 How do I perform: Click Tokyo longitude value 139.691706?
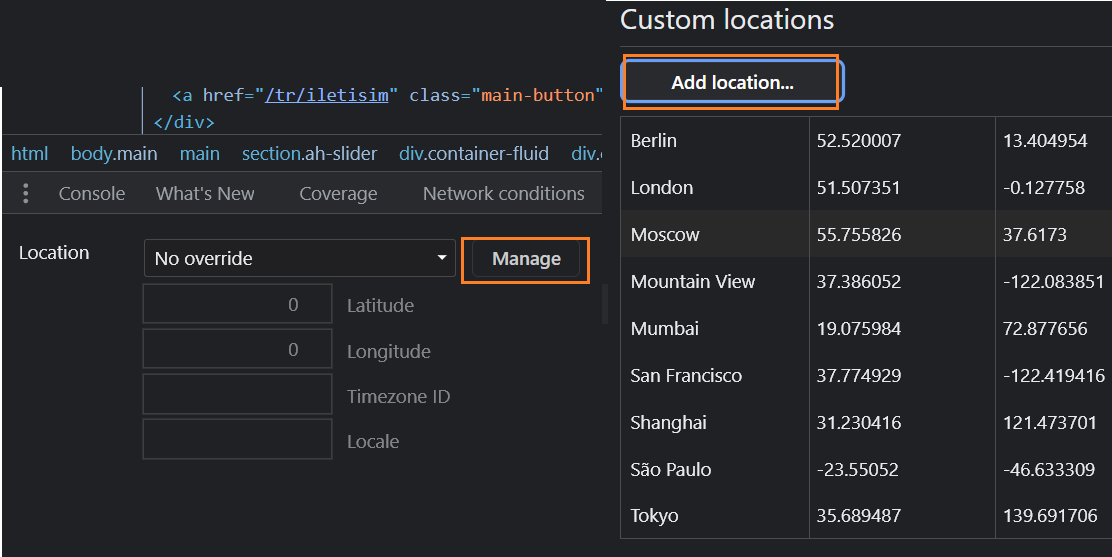coord(1050,515)
